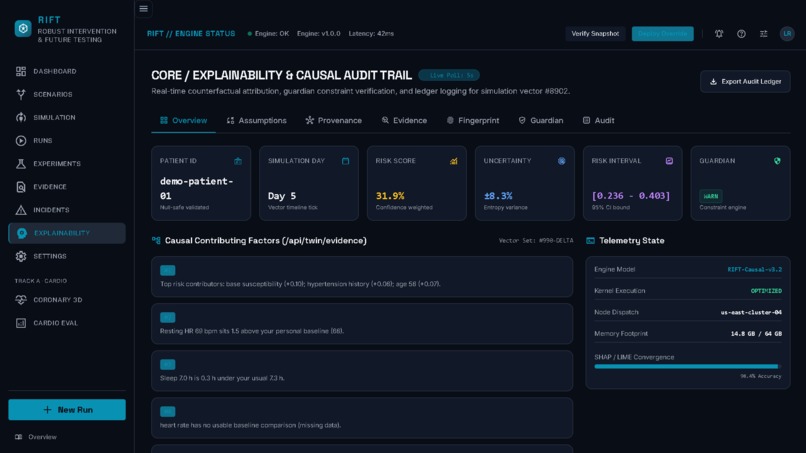Click the Verify Snapshot button

tap(595, 33)
